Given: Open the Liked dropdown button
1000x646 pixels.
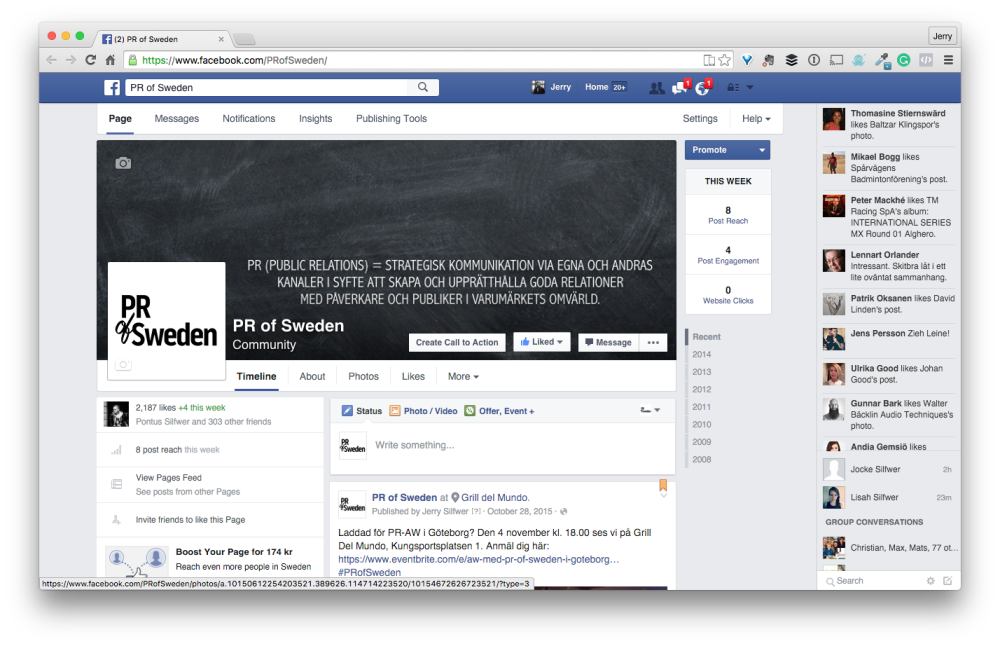Looking at the screenshot, I should (x=541, y=342).
